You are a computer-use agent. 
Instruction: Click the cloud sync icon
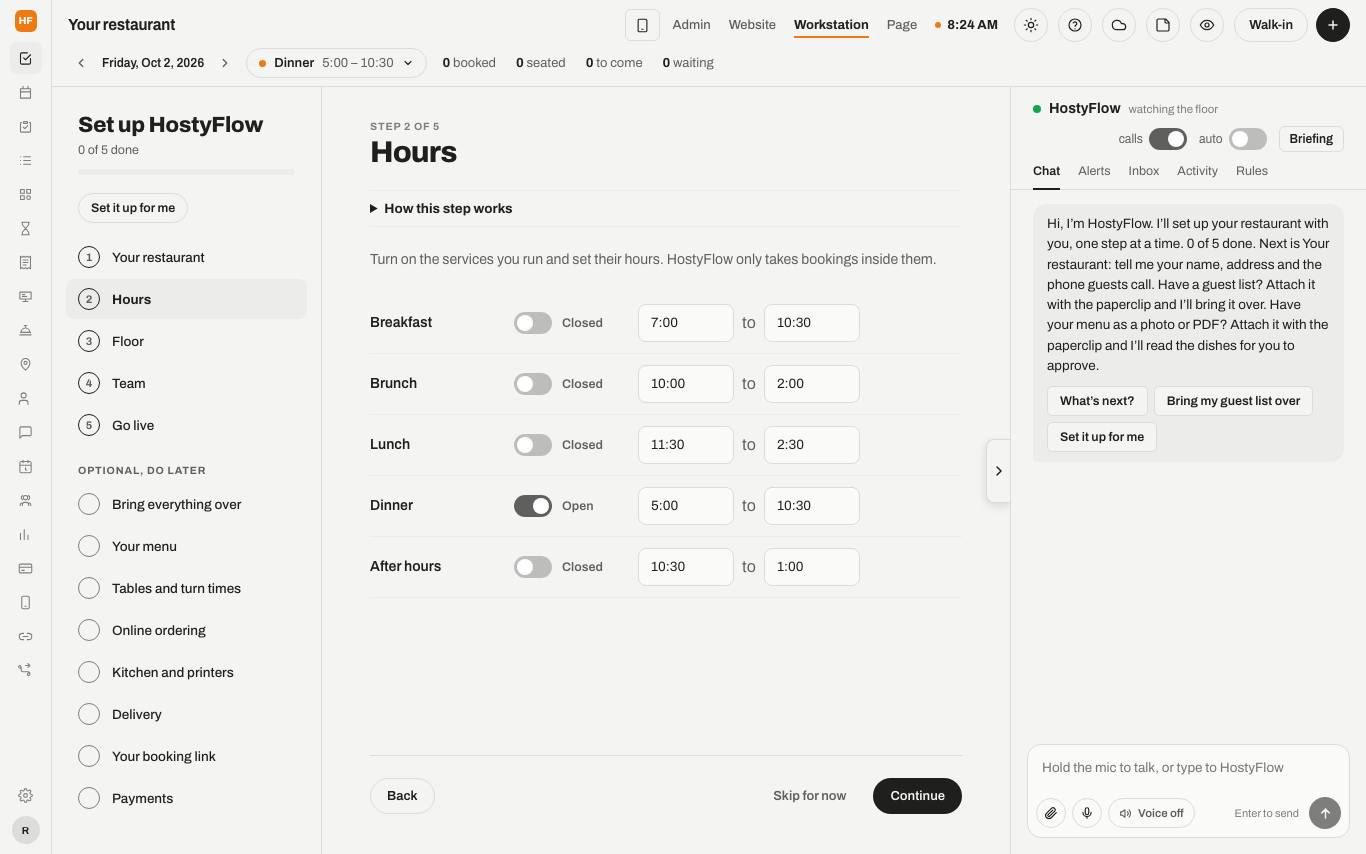(1119, 25)
